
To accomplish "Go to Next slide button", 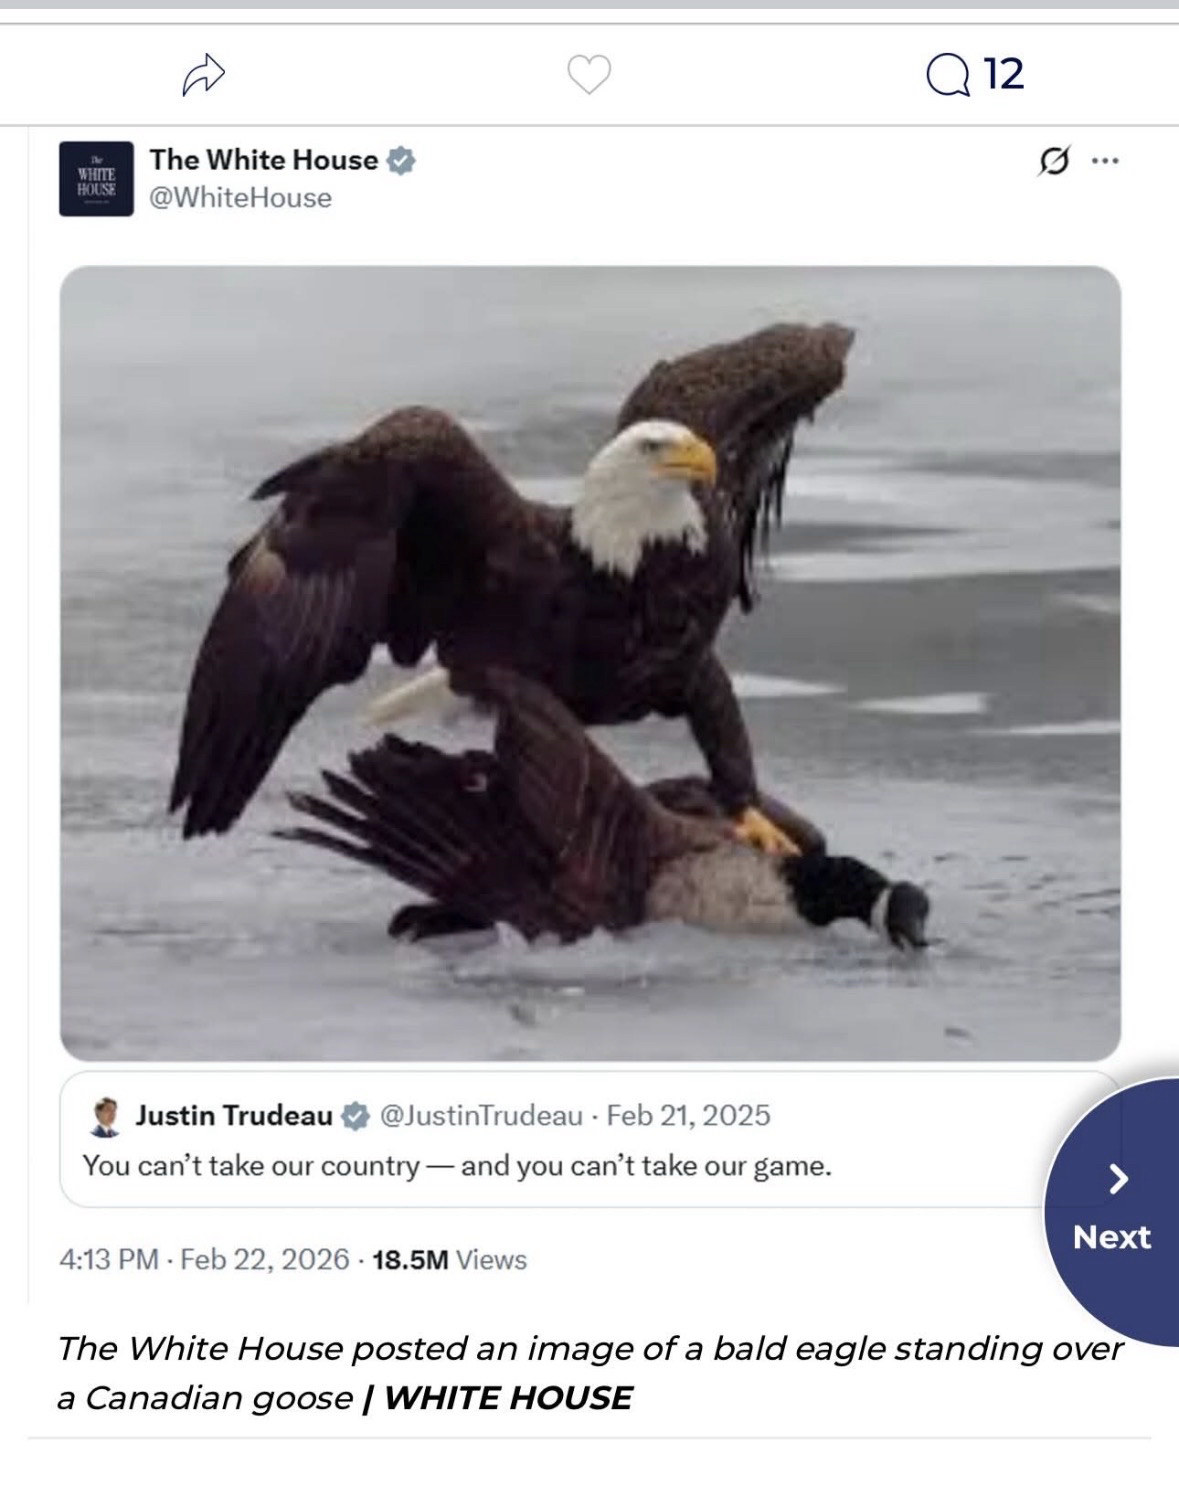I will 1112,1210.
